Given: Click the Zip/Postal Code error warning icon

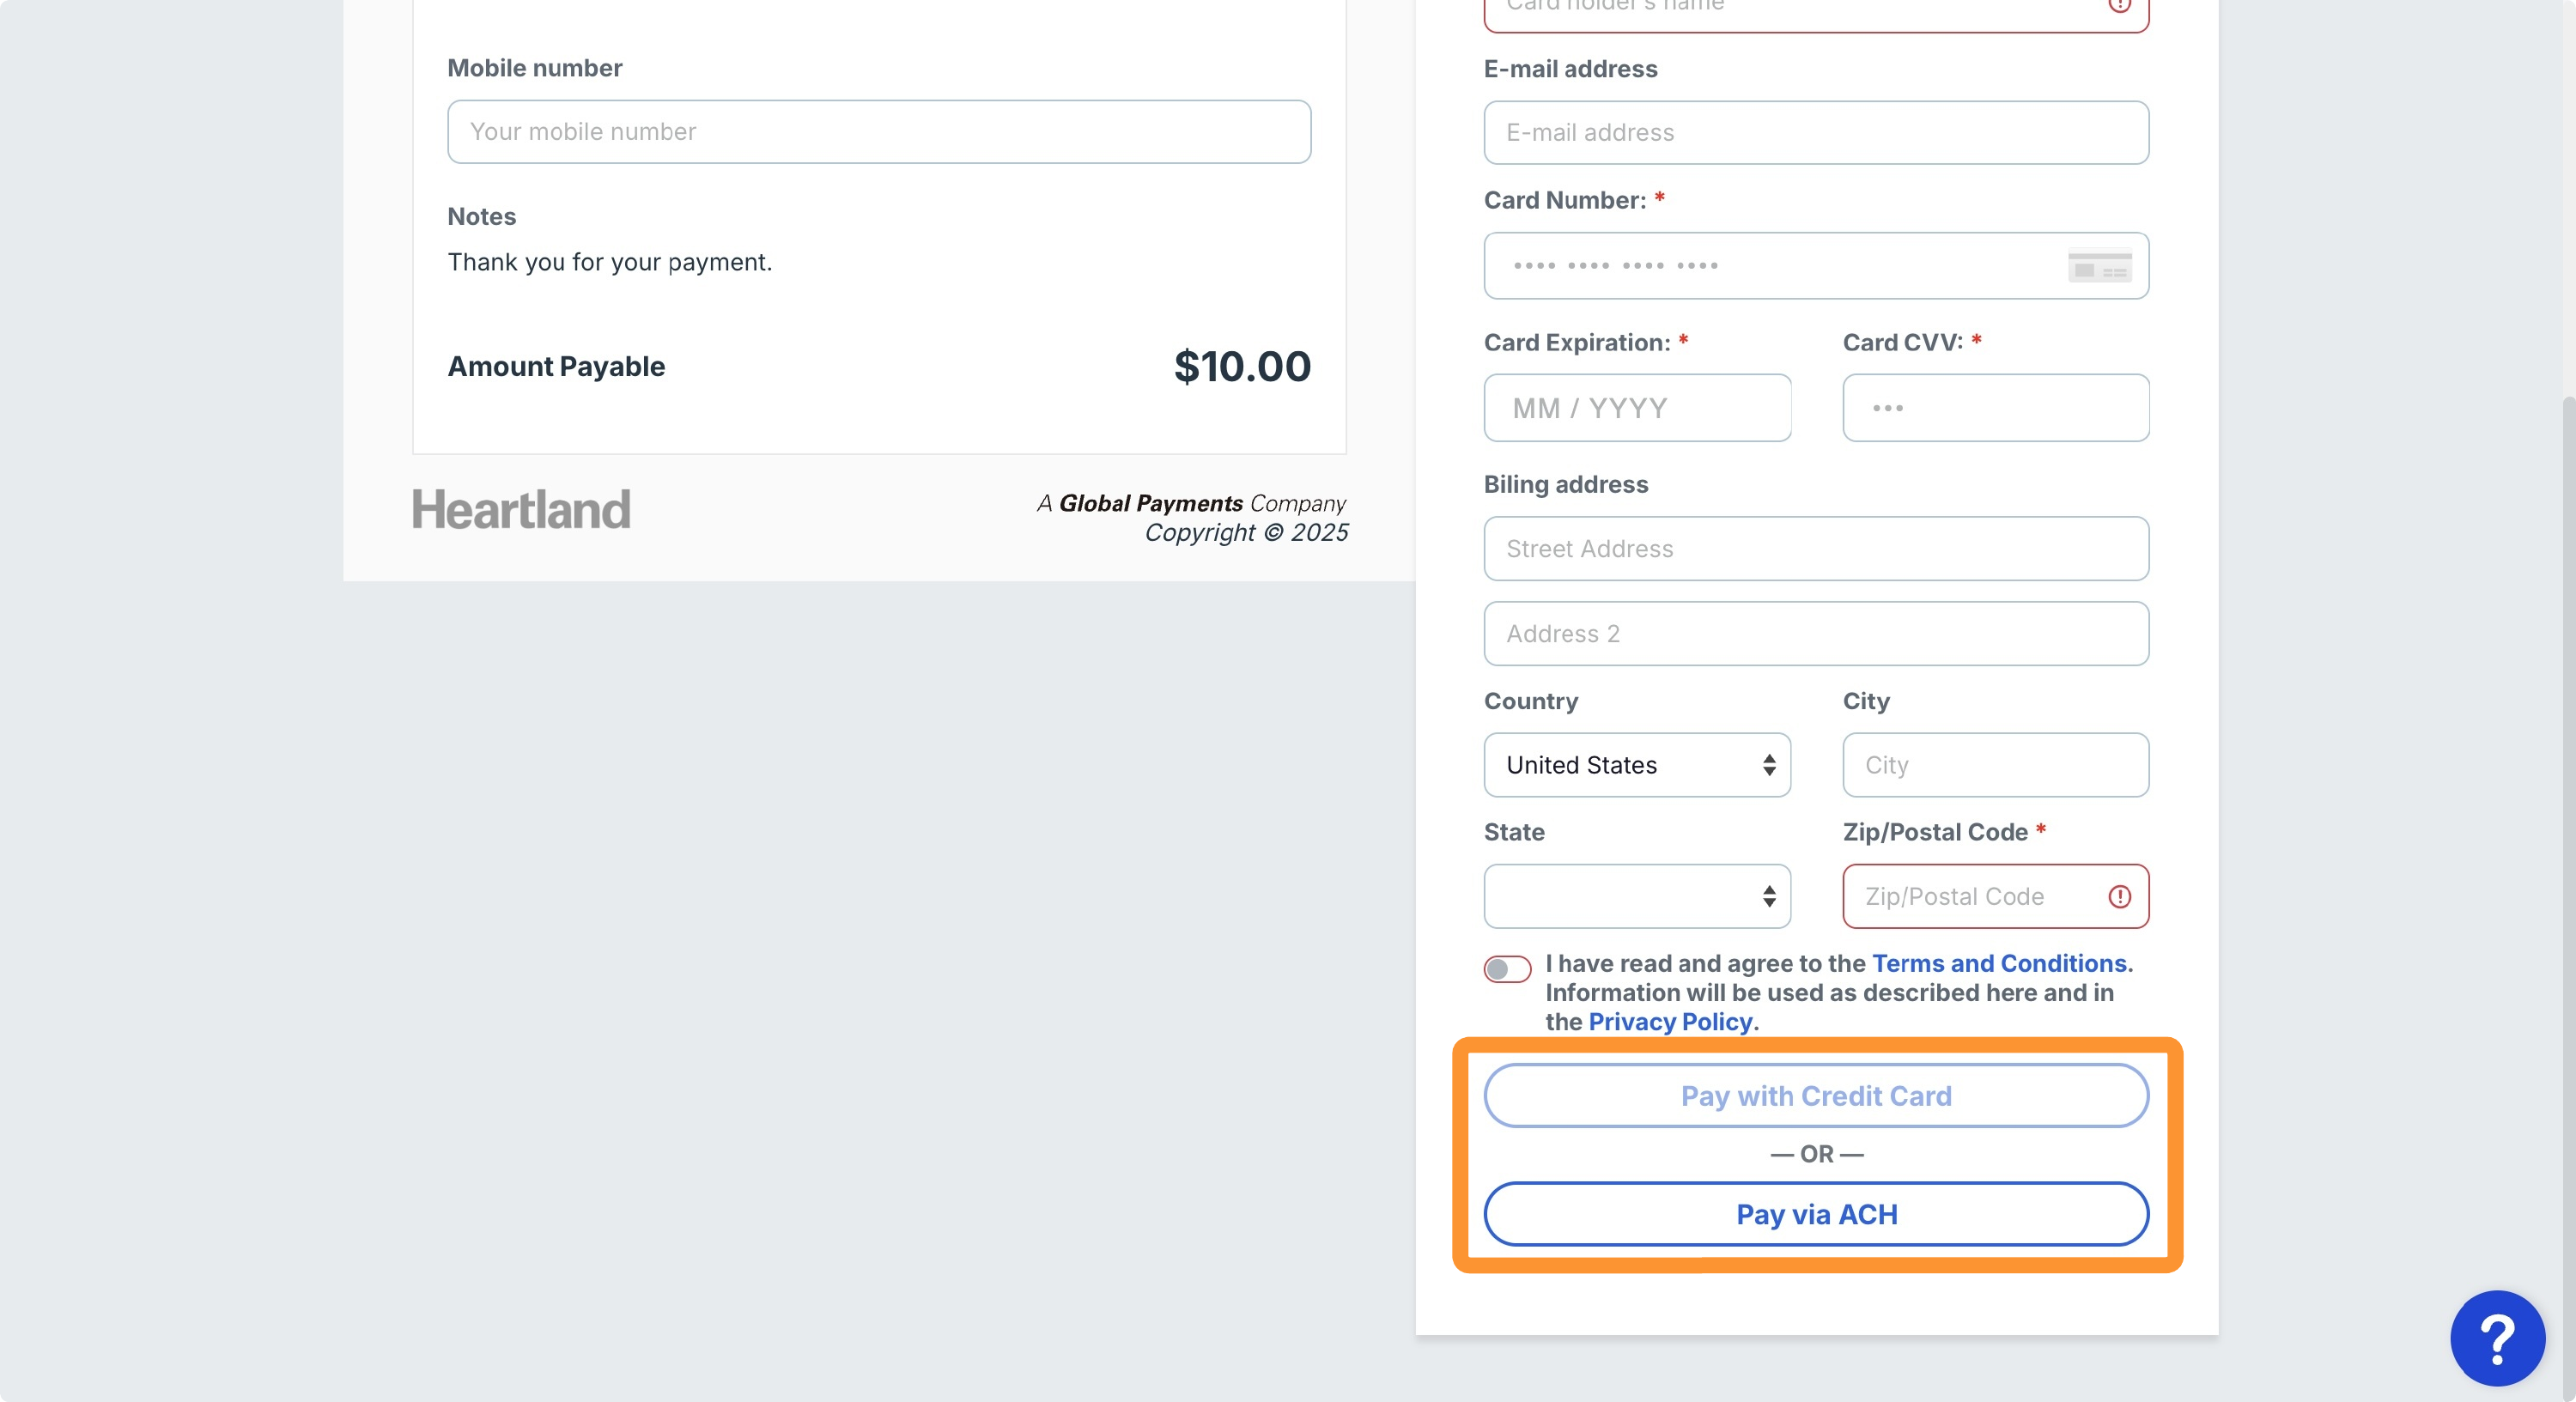Looking at the screenshot, I should [2119, 897].
